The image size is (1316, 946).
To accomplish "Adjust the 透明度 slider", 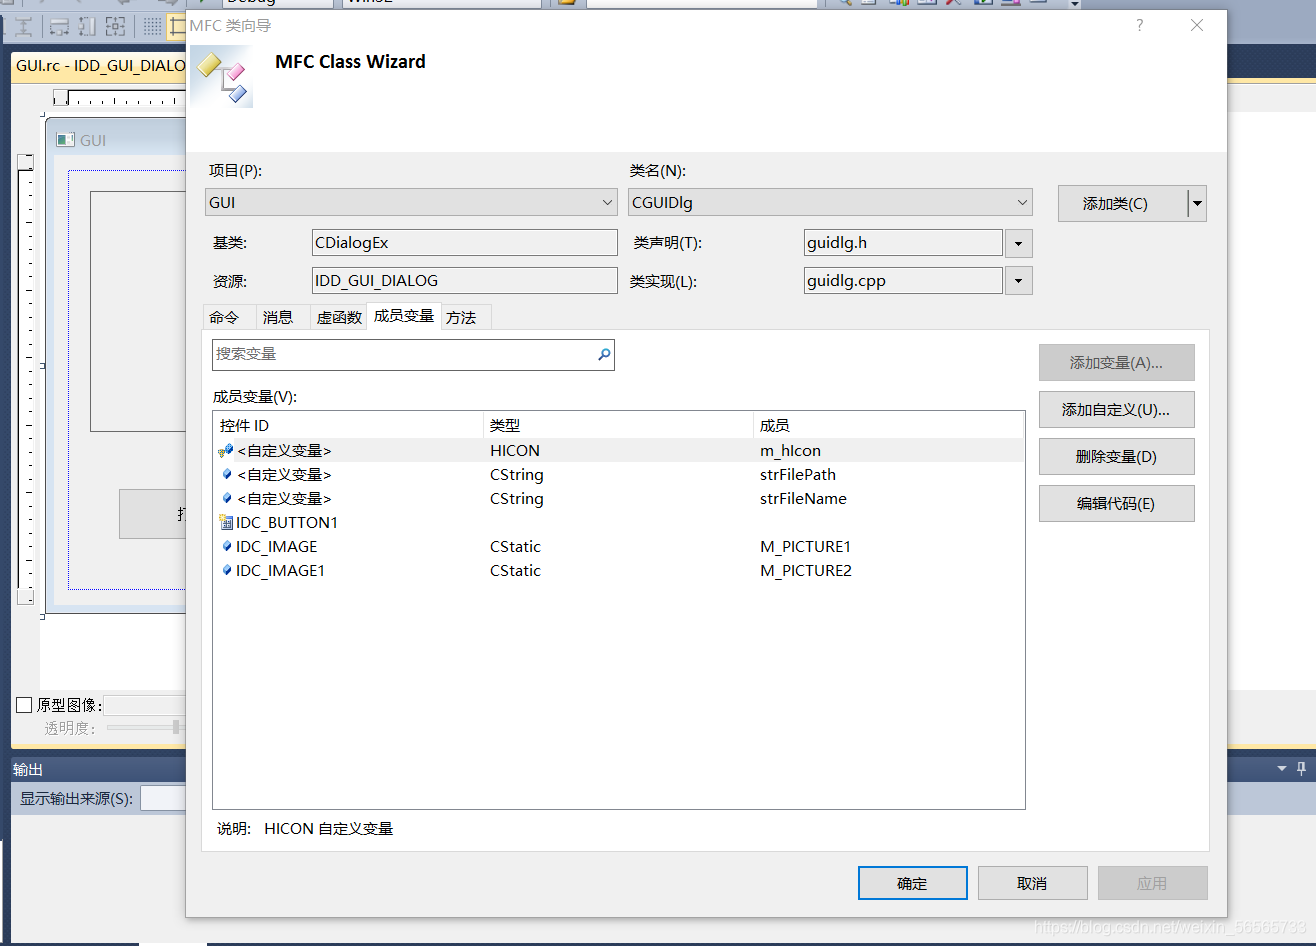I will [146, 728].
